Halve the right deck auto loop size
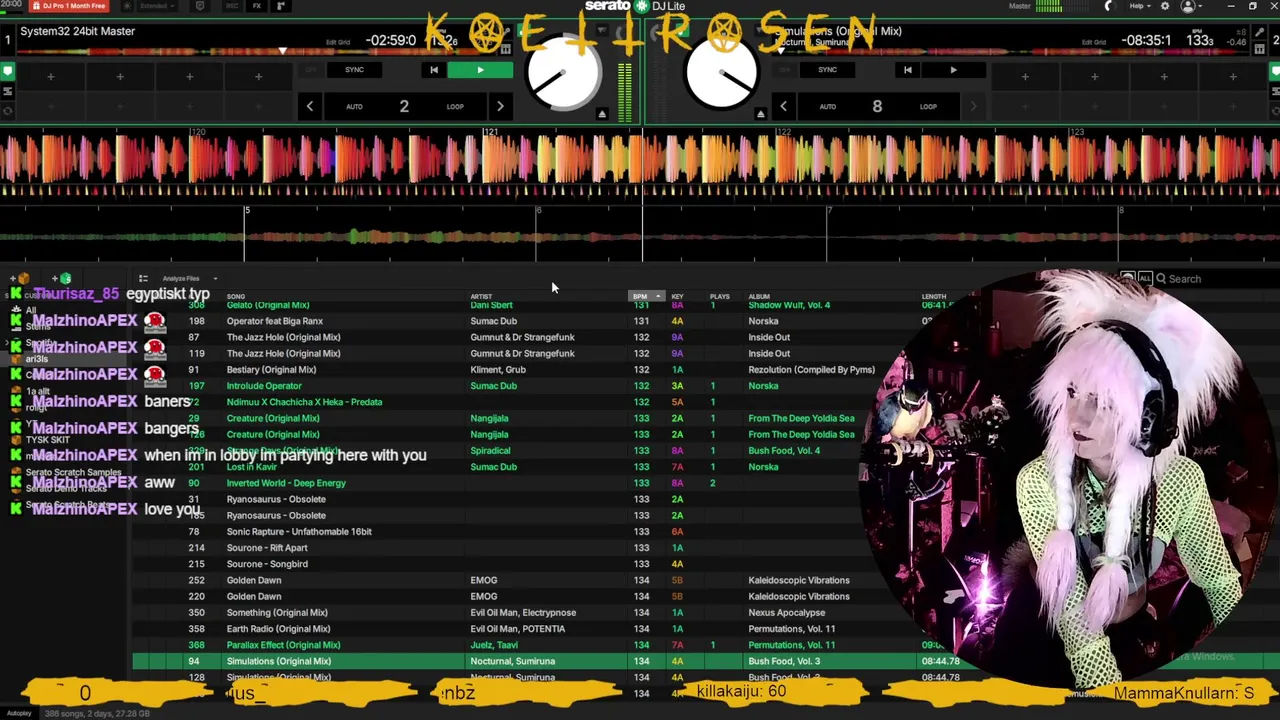The image size is (1280, 720). click(x=783, y=106)
